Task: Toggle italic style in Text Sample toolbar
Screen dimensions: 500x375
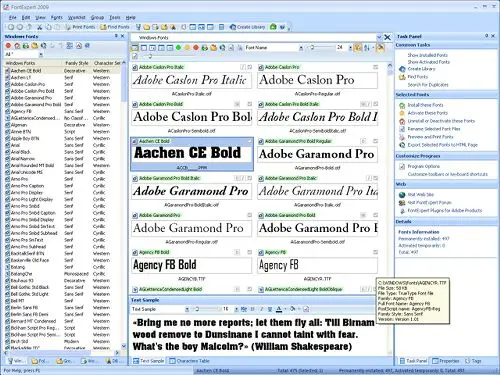Action: 261,309
